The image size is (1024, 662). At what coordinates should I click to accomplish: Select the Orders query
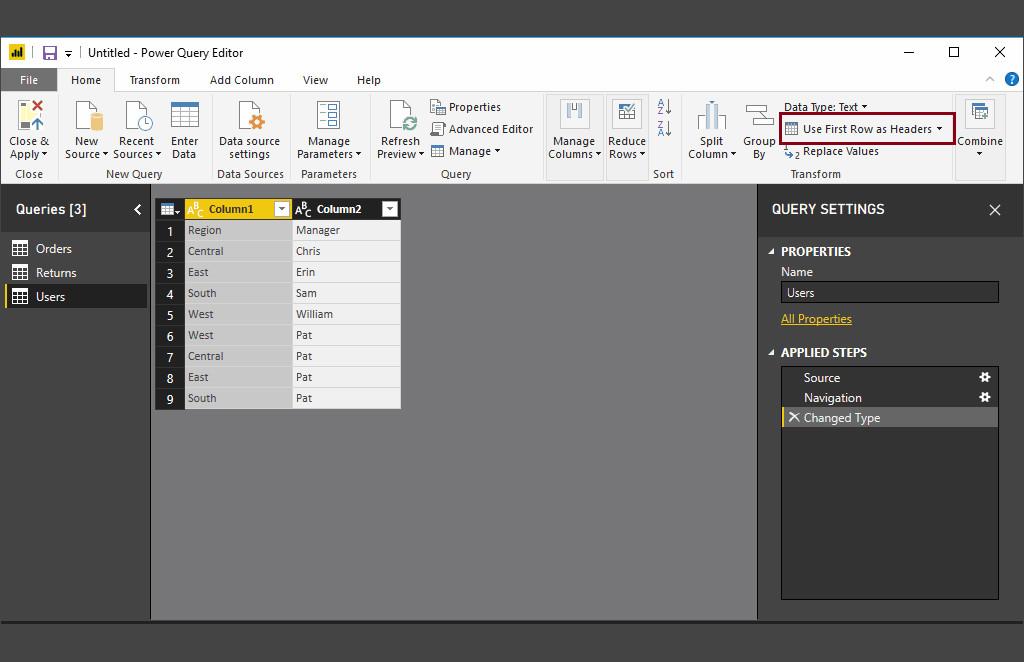pyautogui.click(x=53, y=249)
